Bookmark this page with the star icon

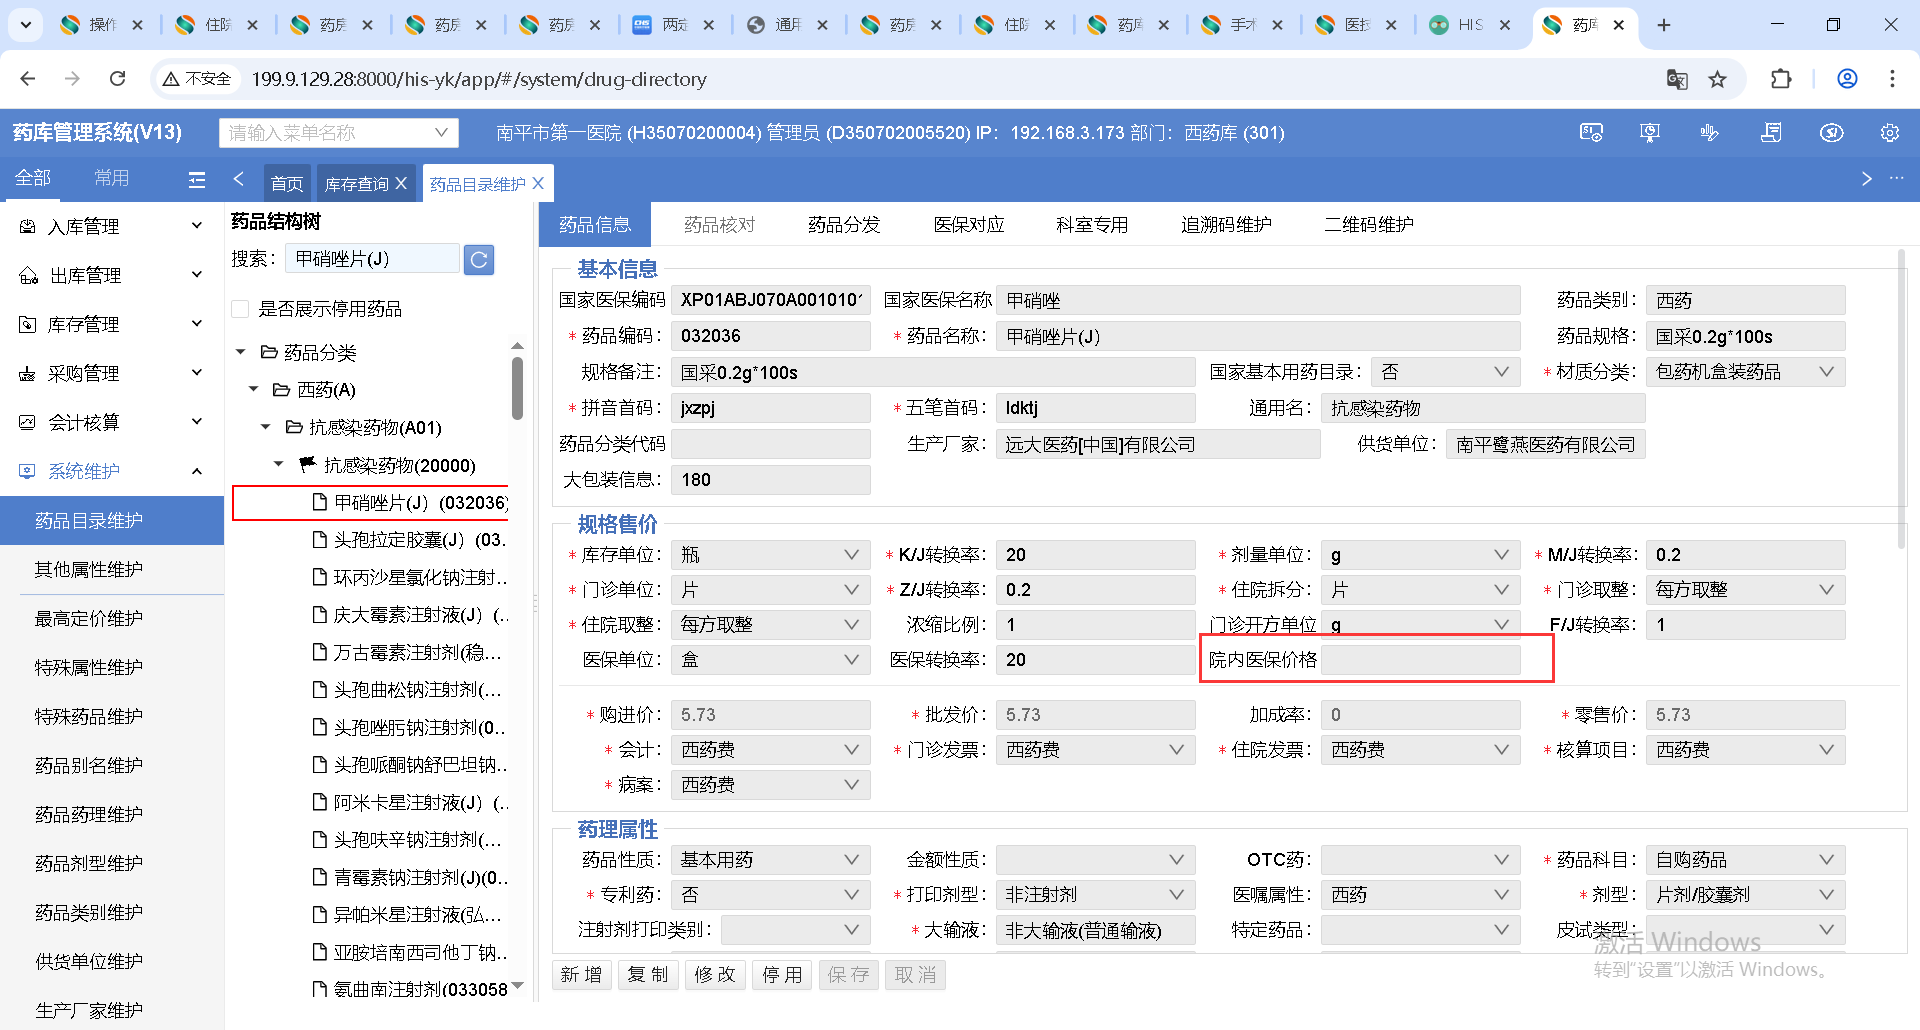(1717, 79)
